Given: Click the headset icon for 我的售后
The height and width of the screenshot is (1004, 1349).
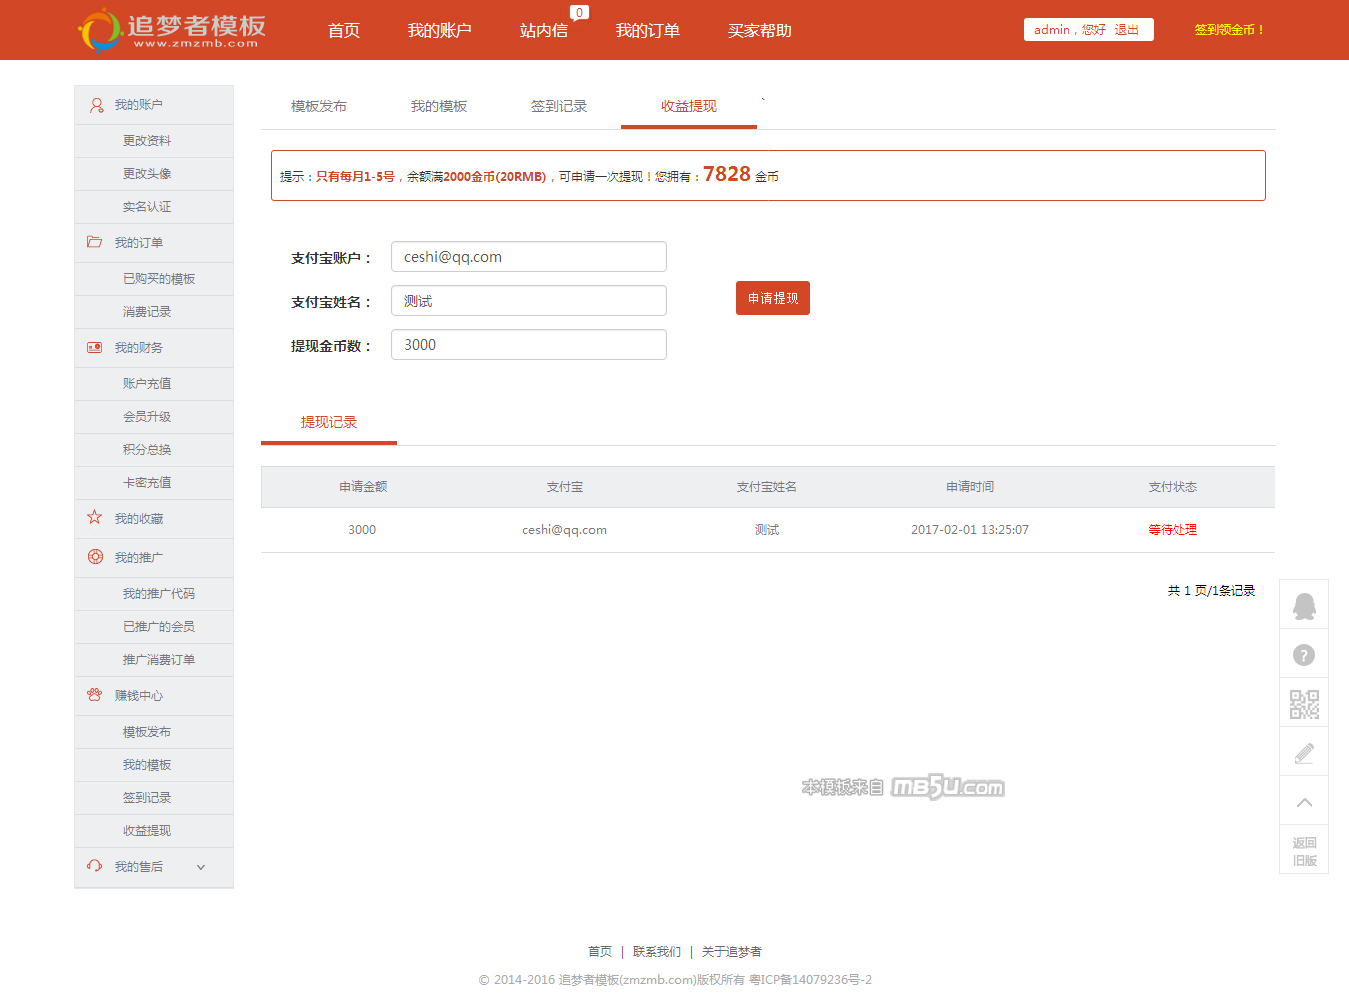Looking at the screenshot, I should point(94,866).
